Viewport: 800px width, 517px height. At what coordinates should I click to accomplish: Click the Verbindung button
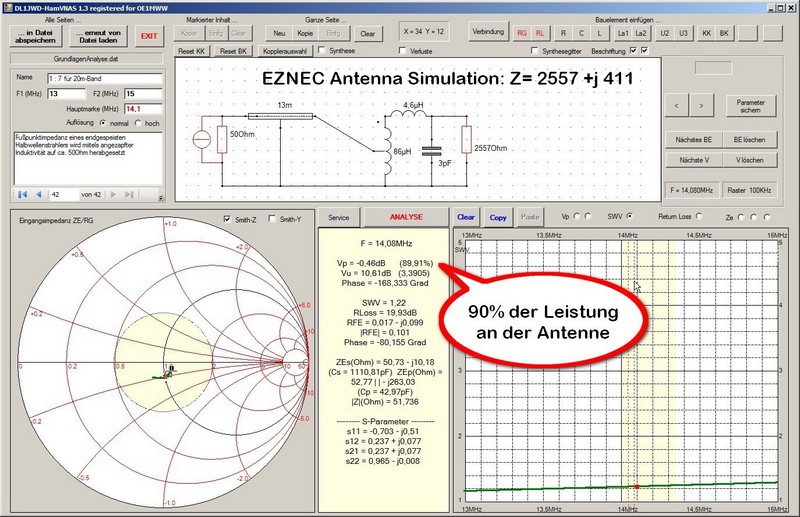(x=488, y=32)
